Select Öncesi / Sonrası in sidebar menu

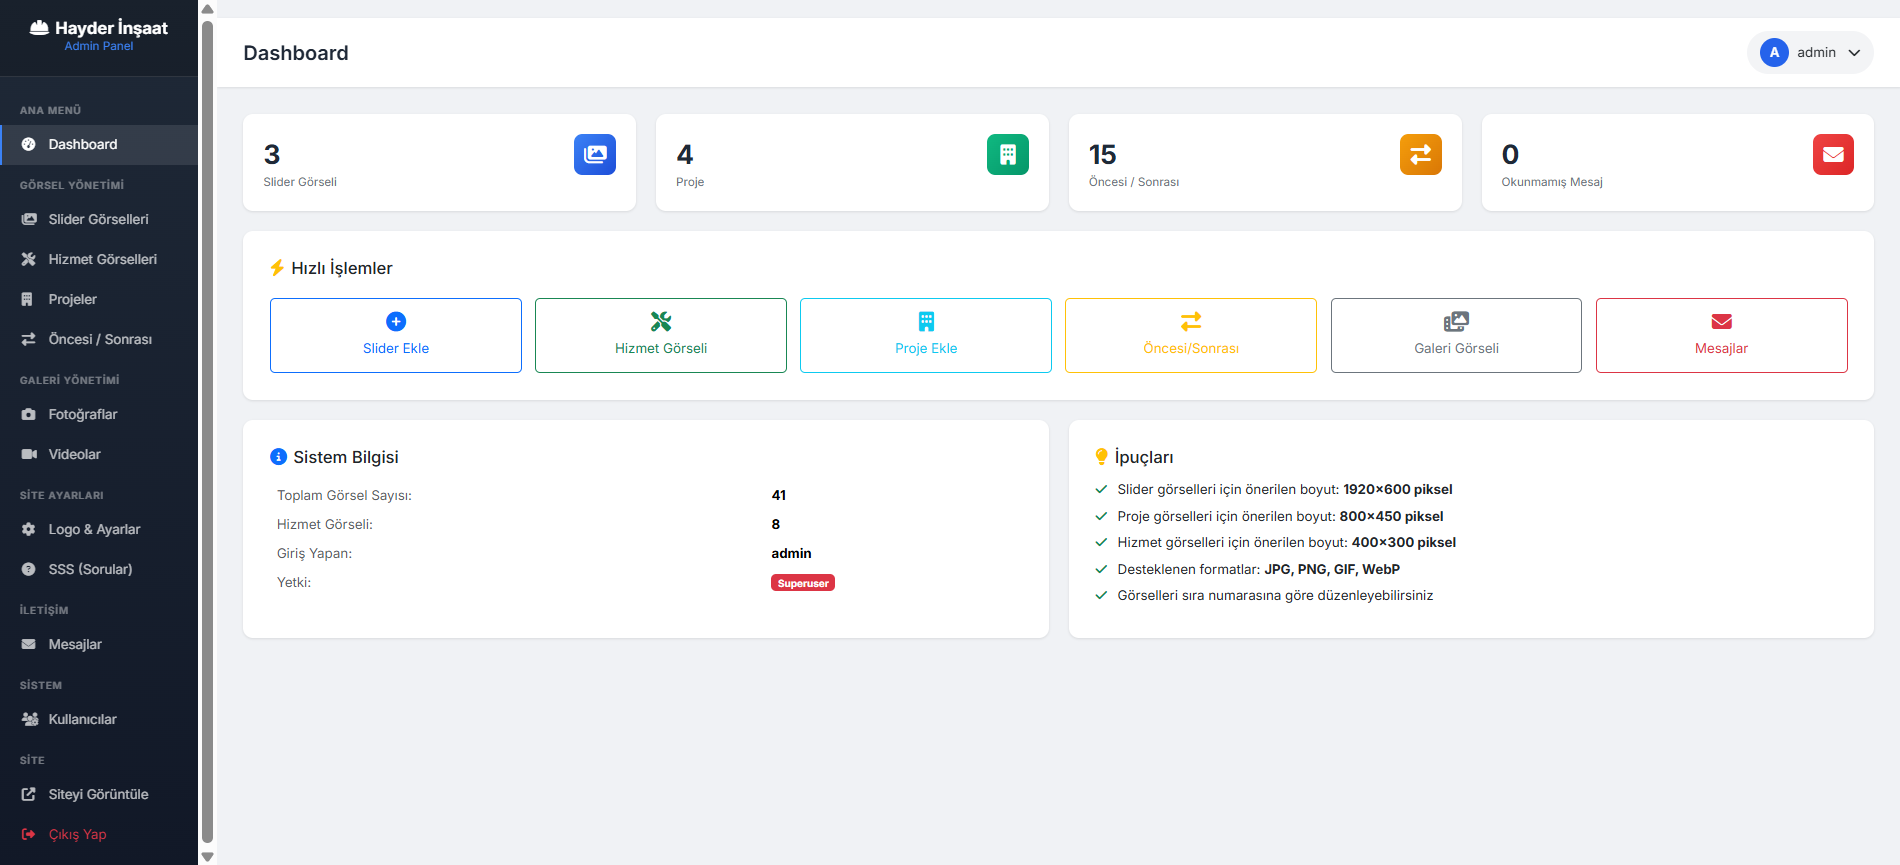[x=99, y=339]
